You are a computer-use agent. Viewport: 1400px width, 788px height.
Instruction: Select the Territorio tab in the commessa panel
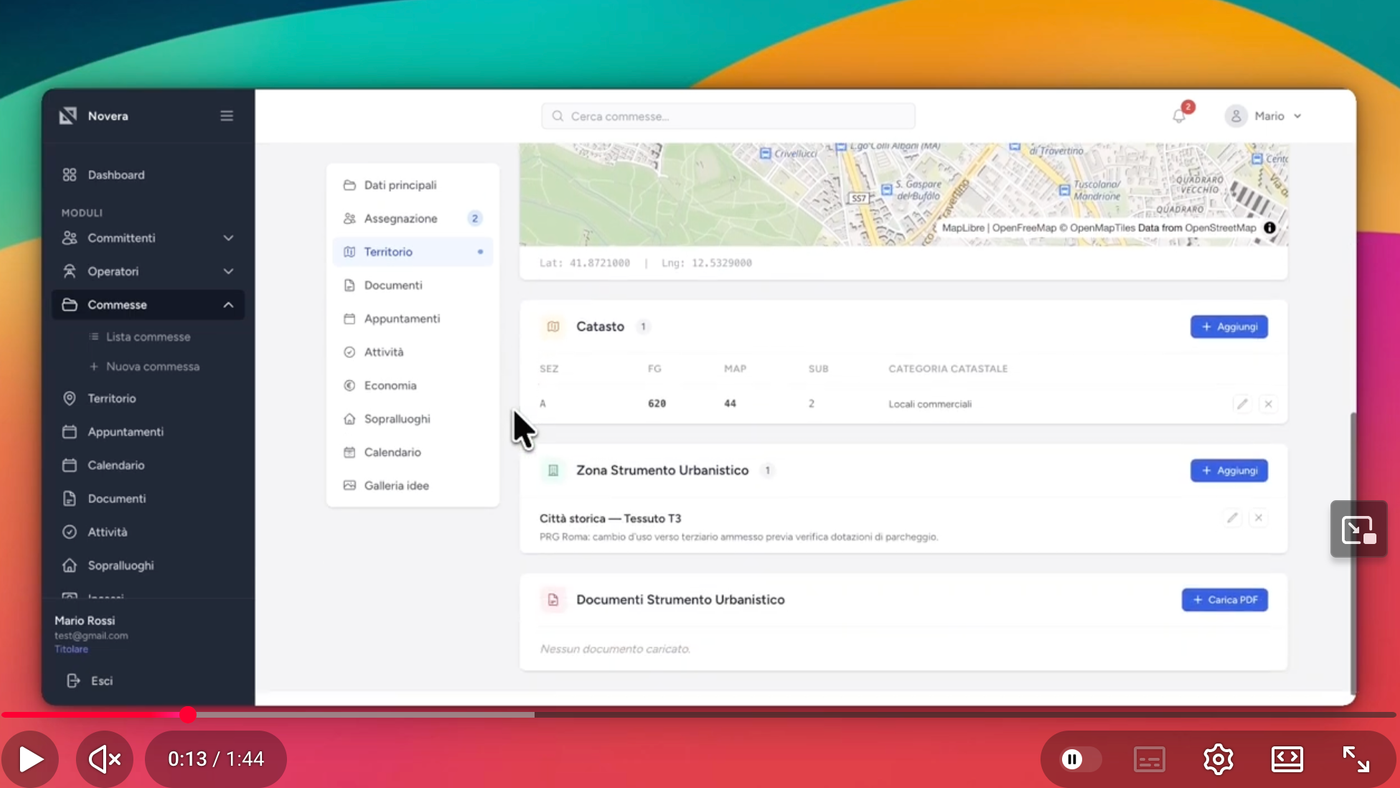[413, 252]
